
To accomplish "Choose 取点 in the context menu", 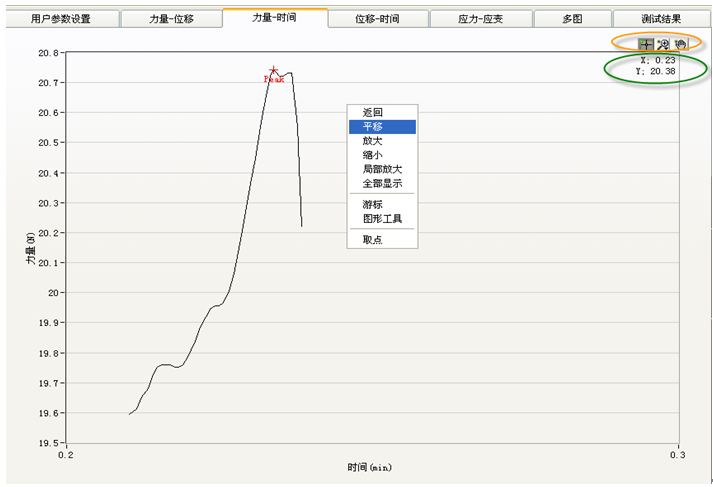I will (372, 239).
